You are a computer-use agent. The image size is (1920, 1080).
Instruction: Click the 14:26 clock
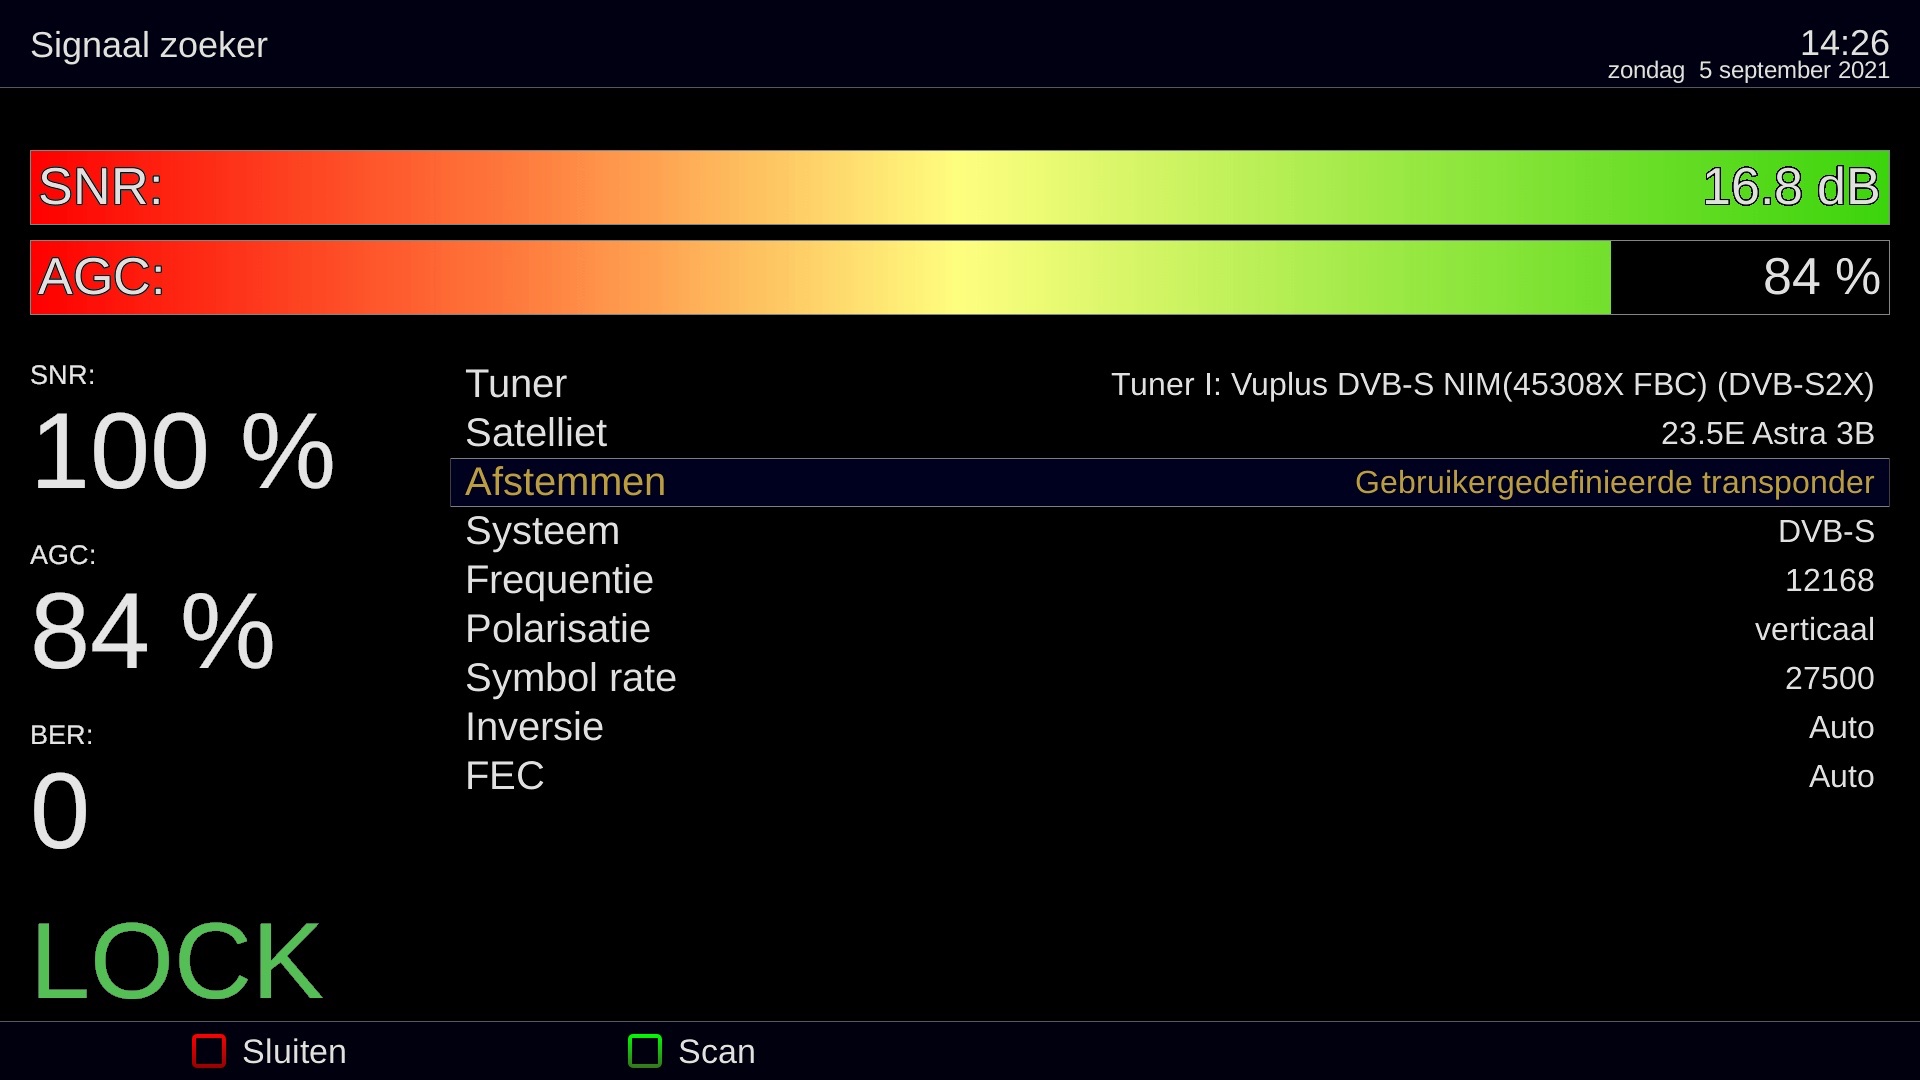click(1844, 42)
